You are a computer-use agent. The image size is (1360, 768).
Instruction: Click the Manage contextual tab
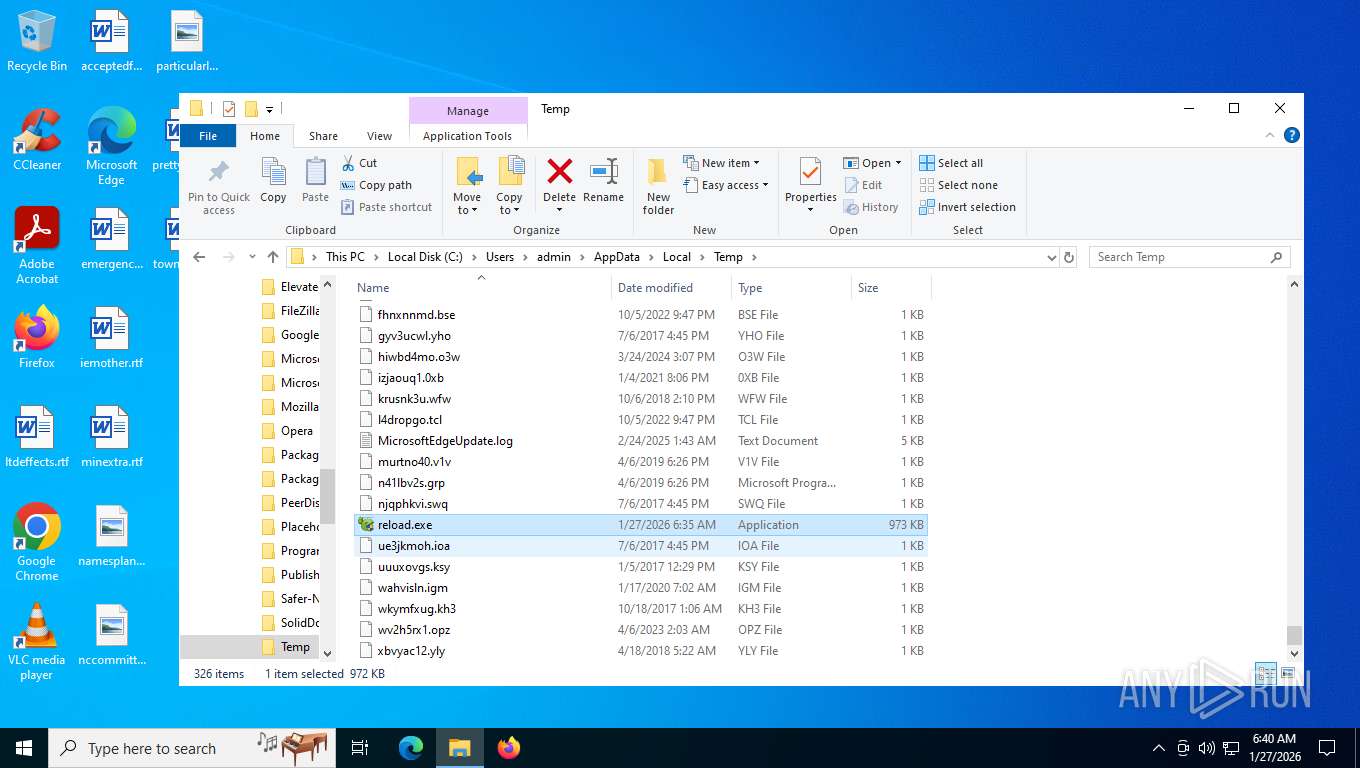(x=468, y=111)
